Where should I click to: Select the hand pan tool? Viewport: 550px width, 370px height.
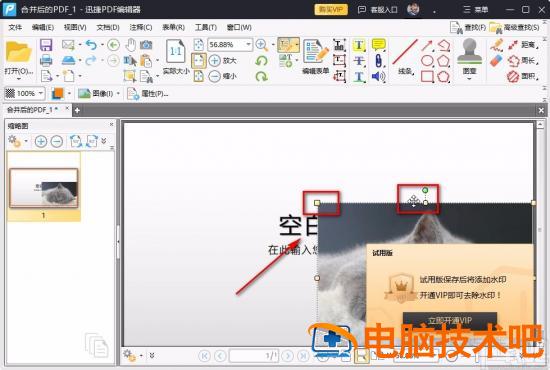pyautogui.click(x=130, y=45)
